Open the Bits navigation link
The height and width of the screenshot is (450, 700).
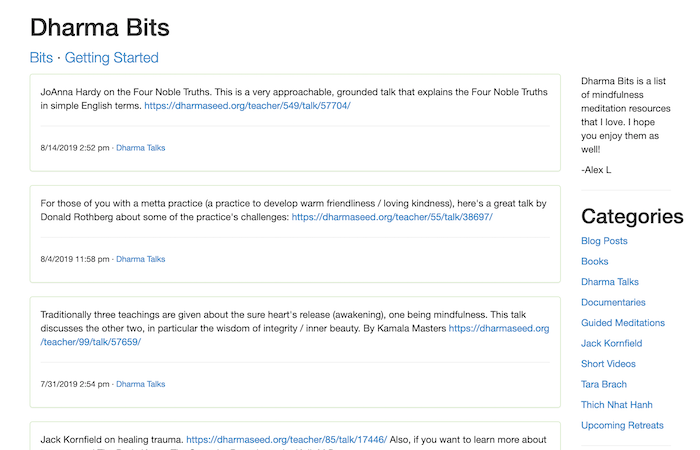click(41, 58)
